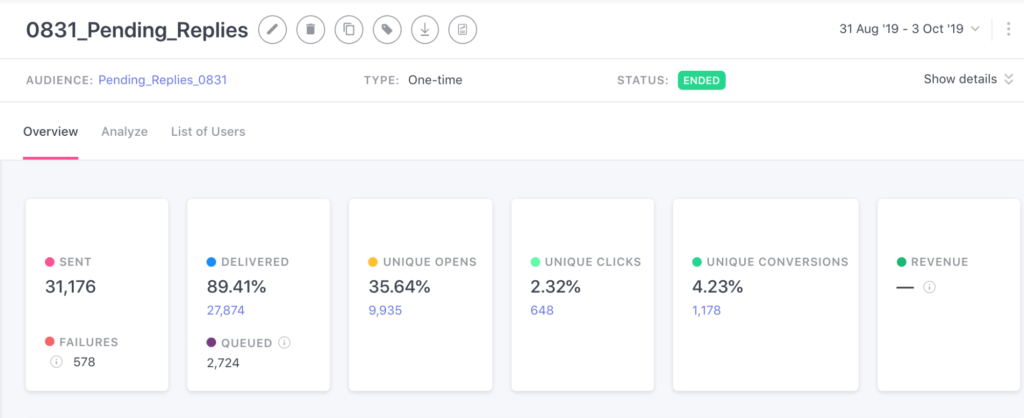Duplicate the campaign with copy icon

(348, 30)
